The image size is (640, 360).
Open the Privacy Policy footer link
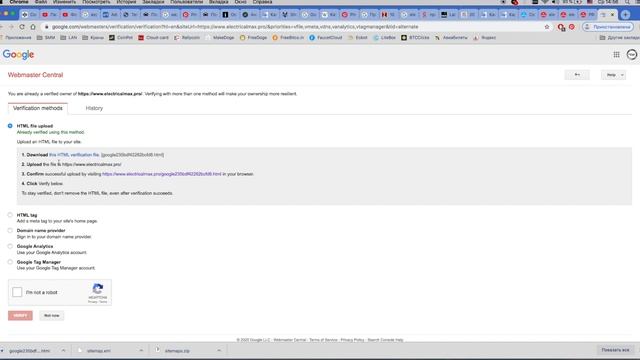pos(352,340)
